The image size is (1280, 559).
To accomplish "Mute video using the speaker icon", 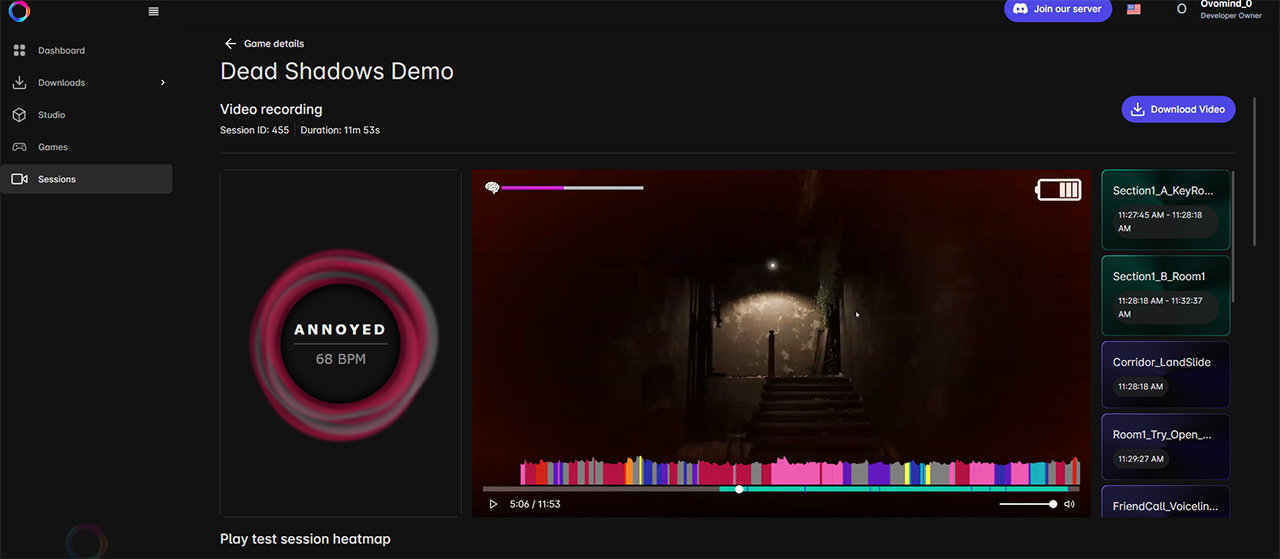I will click(x=1069, y=504).
